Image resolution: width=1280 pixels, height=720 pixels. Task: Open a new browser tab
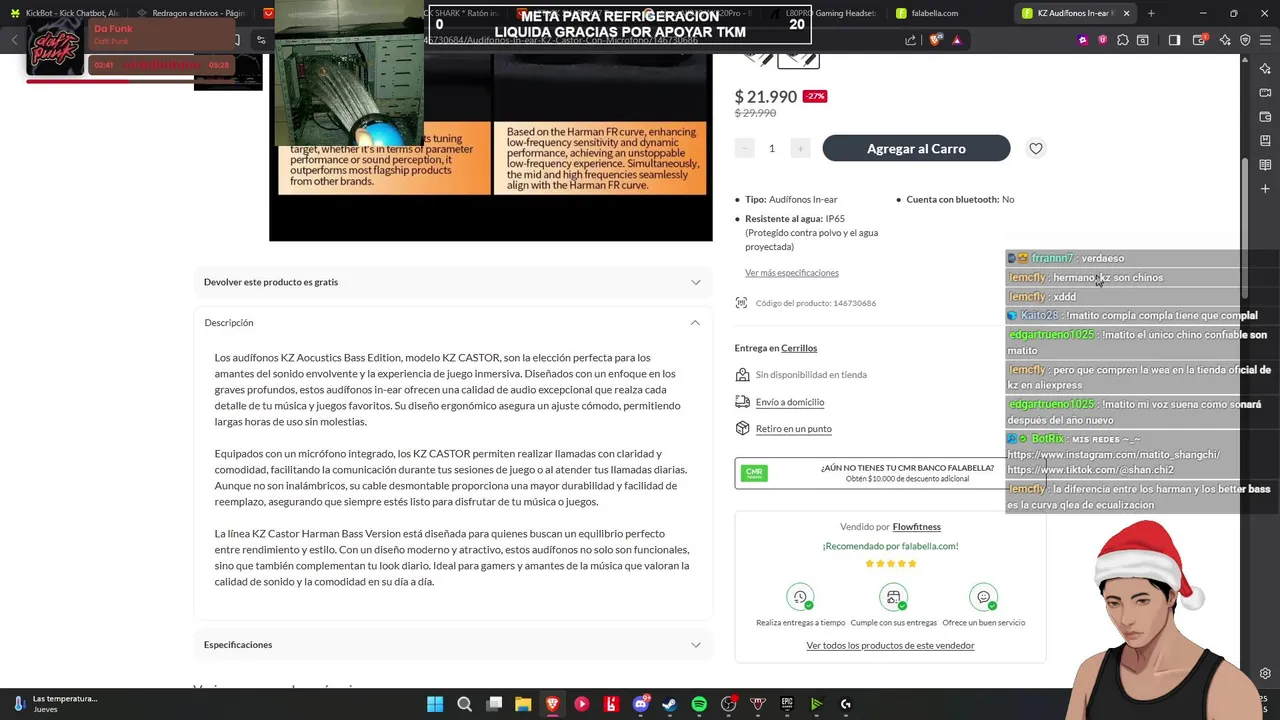[x=1151, y=13]
